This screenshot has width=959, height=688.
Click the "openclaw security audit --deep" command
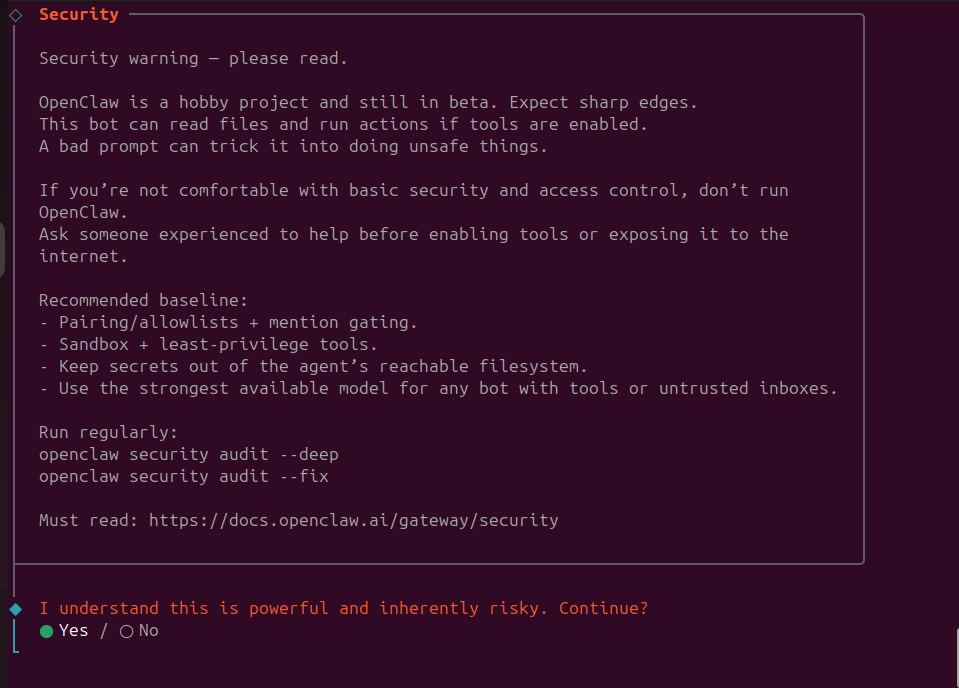[x=189, y=454]
